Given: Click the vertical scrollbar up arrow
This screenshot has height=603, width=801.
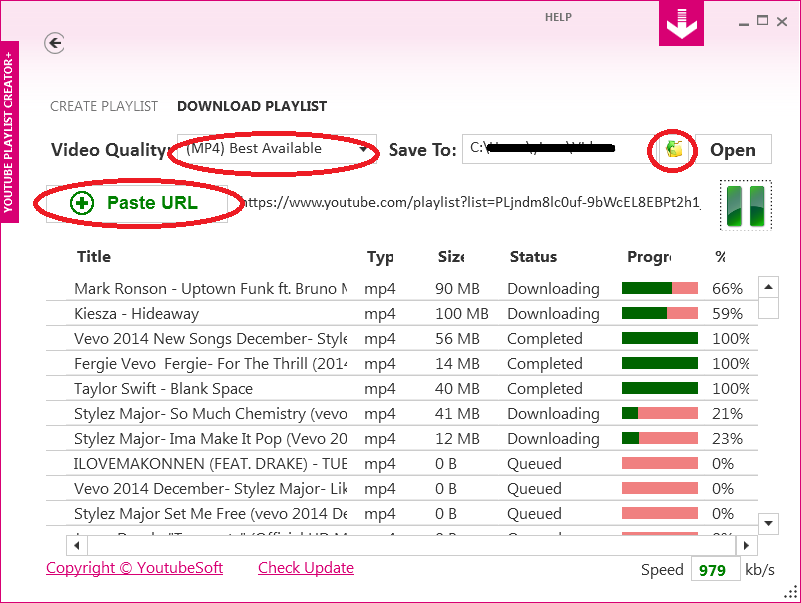Looking at the screenshot, I should pos(768,287).
